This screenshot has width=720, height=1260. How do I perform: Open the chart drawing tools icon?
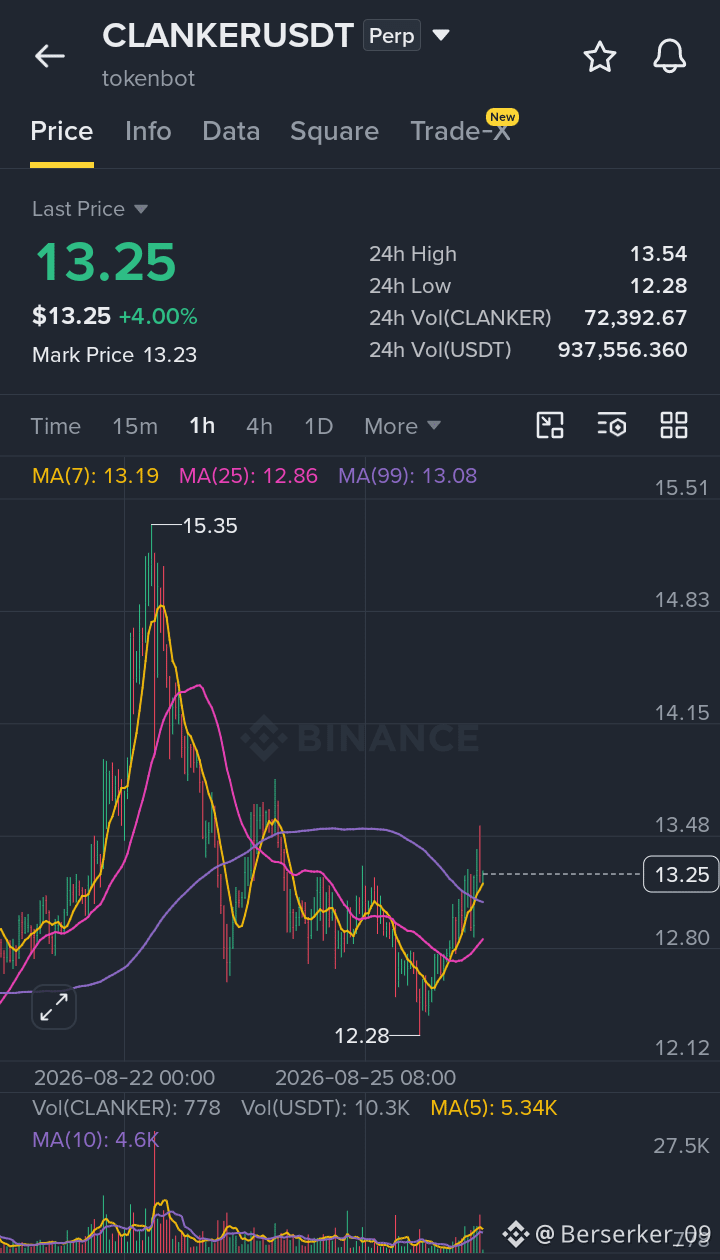(550, 425)
